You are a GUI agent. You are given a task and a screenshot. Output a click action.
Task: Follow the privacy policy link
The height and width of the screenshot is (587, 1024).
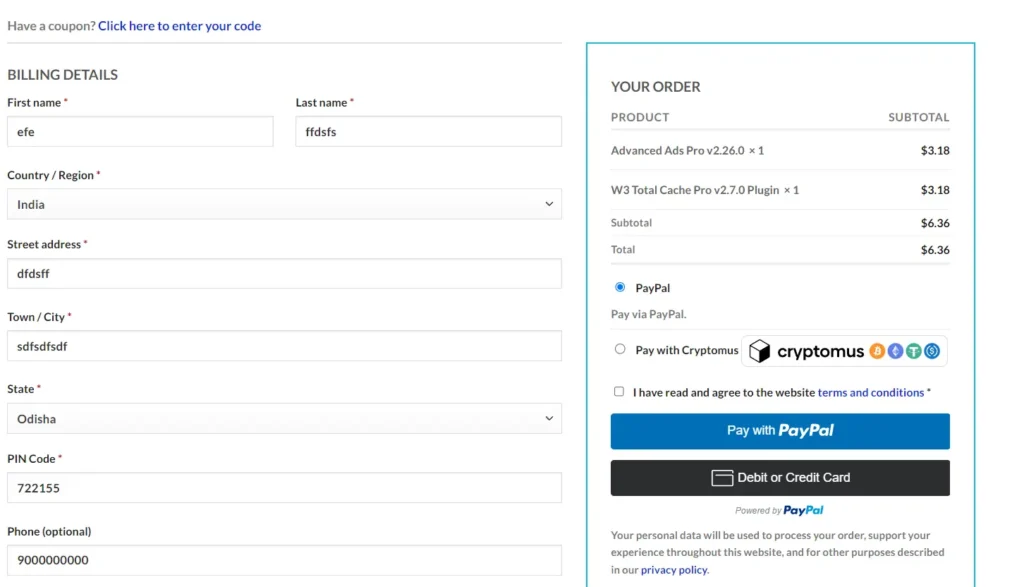[x=674, y=570]
